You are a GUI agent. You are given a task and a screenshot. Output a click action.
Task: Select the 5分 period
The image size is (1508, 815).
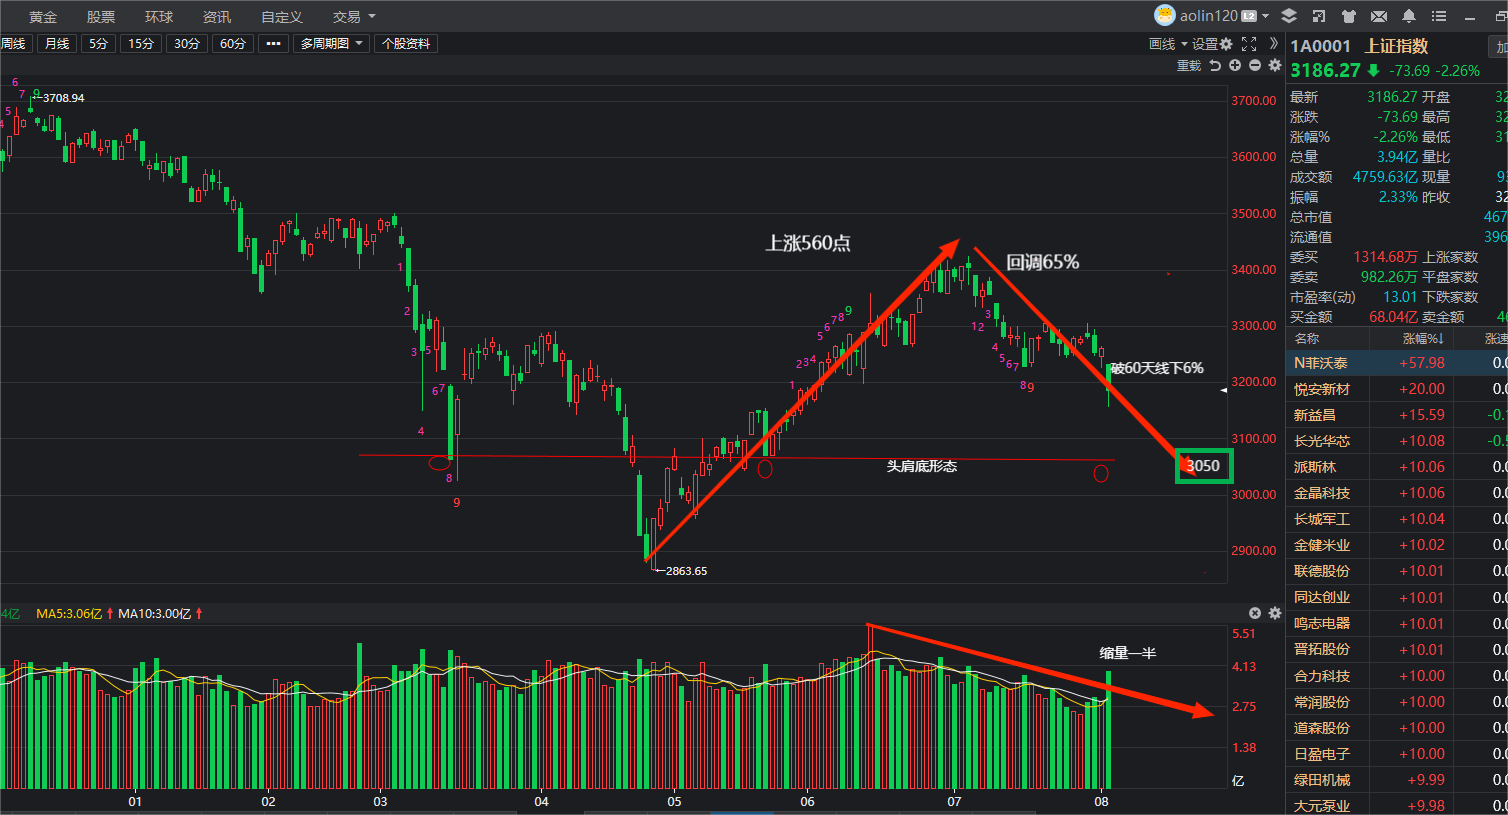(x=98, y=44)
